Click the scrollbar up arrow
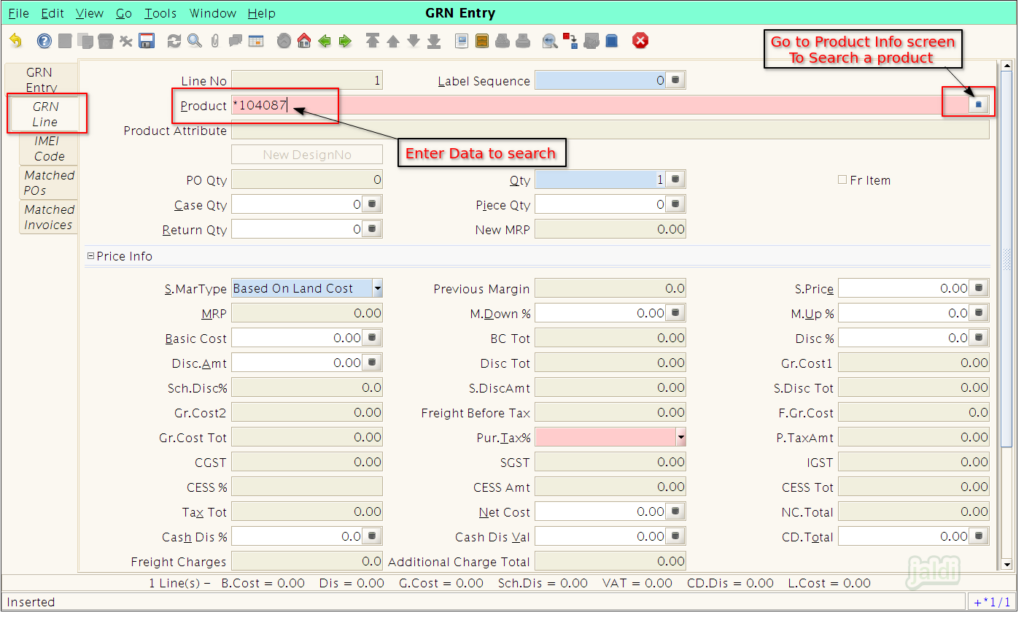 [x=1006, y=66]
